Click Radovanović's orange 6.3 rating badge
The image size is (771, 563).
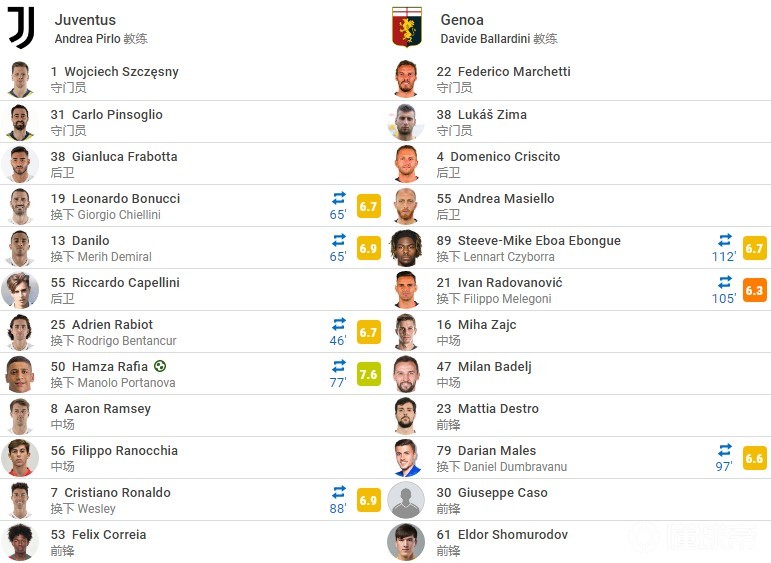(754, 291)
